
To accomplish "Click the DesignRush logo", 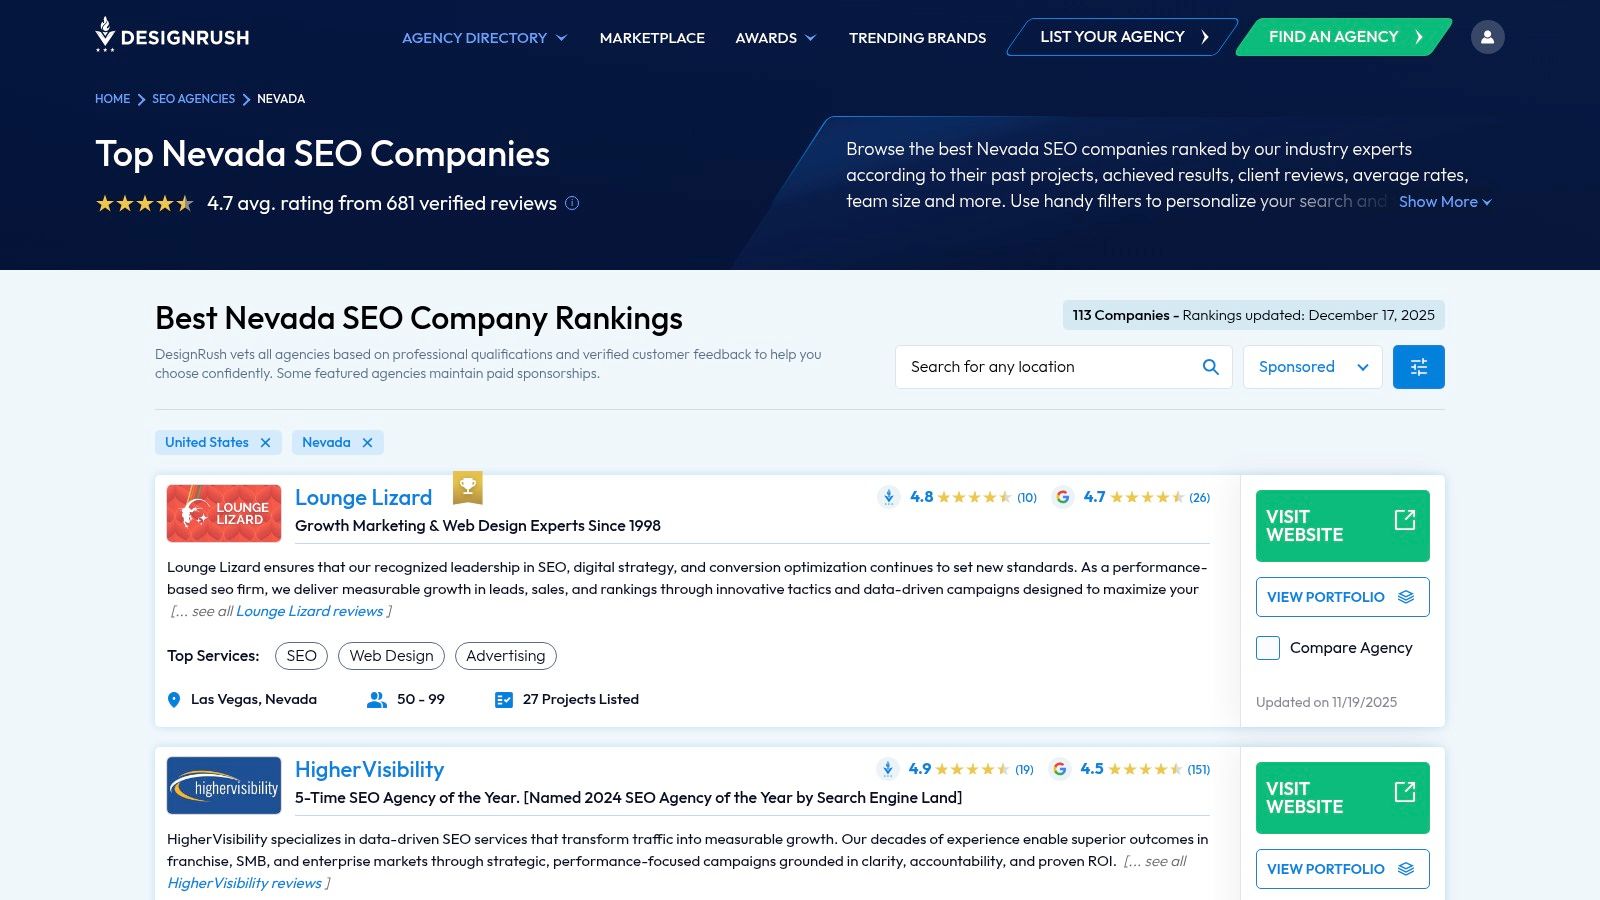I will point(172,36).
